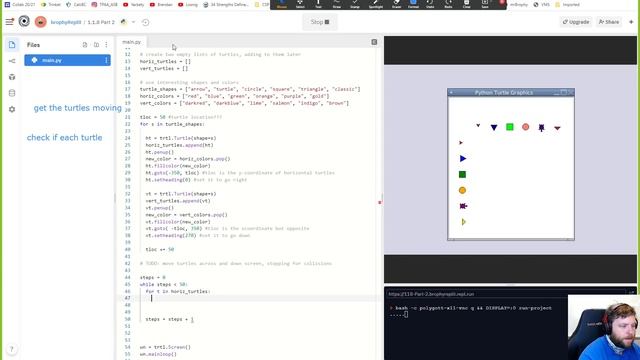Screen dimensions: 640x360
Task: Click Zoom annotation Save
Action: point(485,4)
